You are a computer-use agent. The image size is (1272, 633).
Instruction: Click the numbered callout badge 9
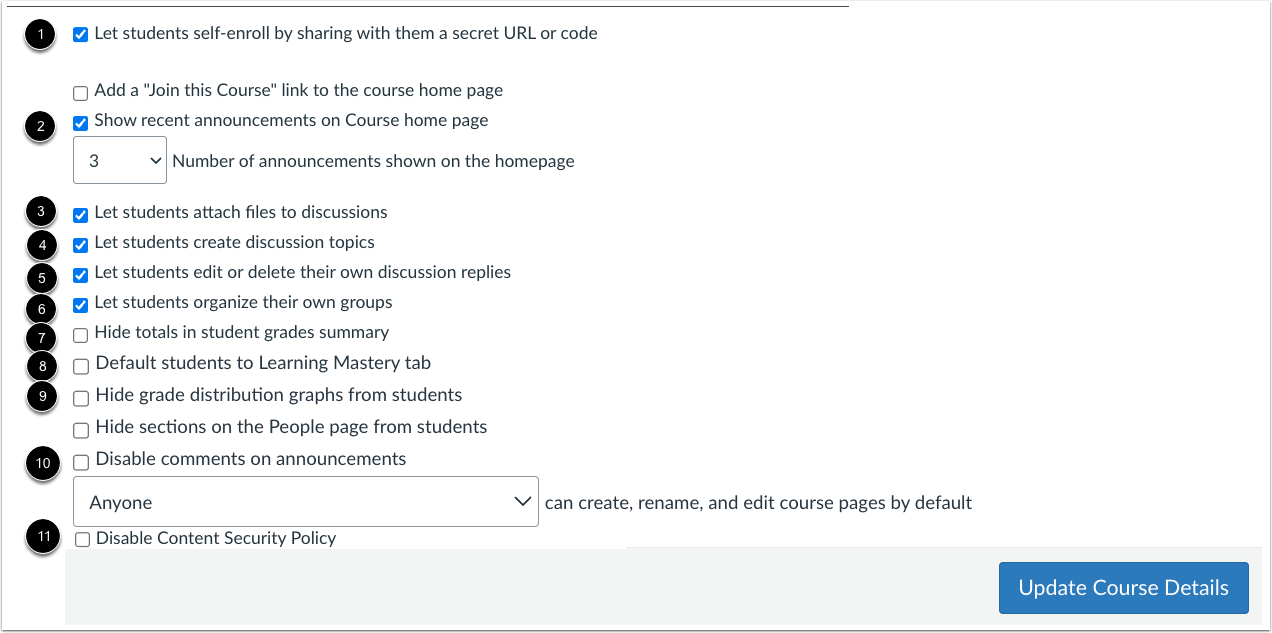click(40, 398)
